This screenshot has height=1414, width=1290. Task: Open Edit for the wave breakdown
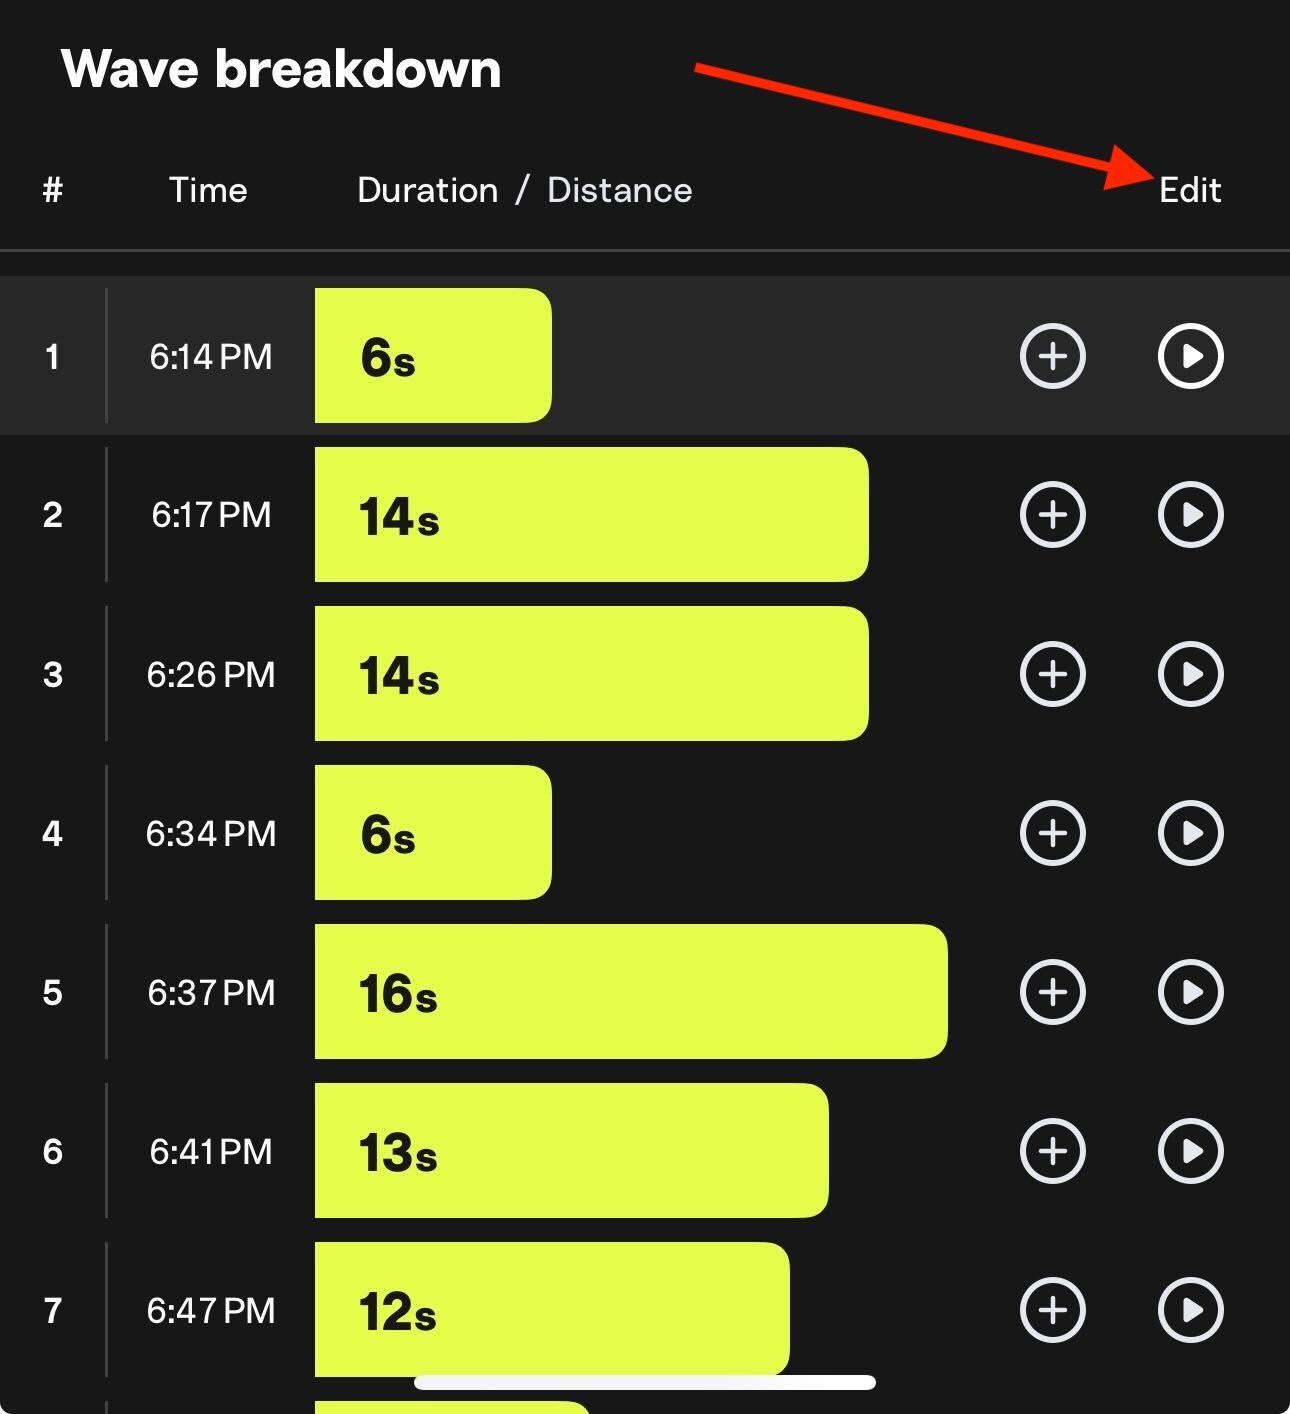click(1190, 190)
